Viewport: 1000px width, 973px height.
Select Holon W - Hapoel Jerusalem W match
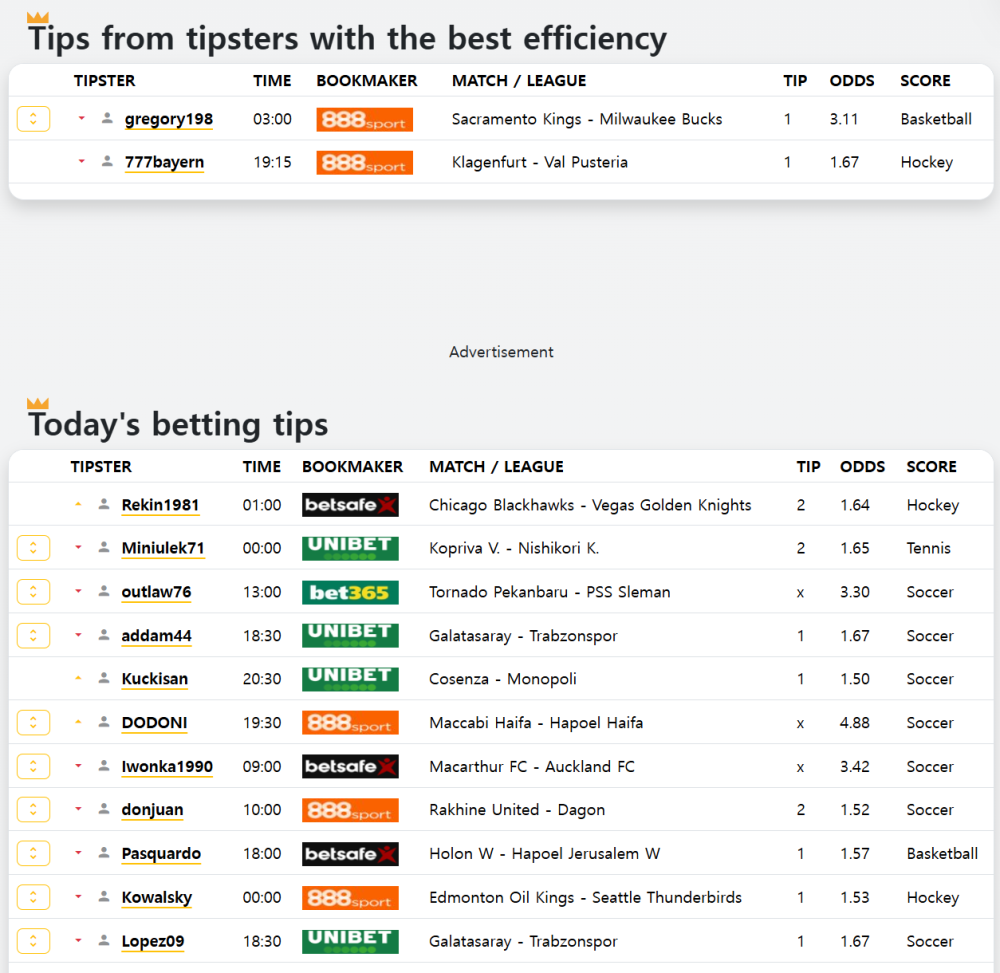(x=545, y=854)
